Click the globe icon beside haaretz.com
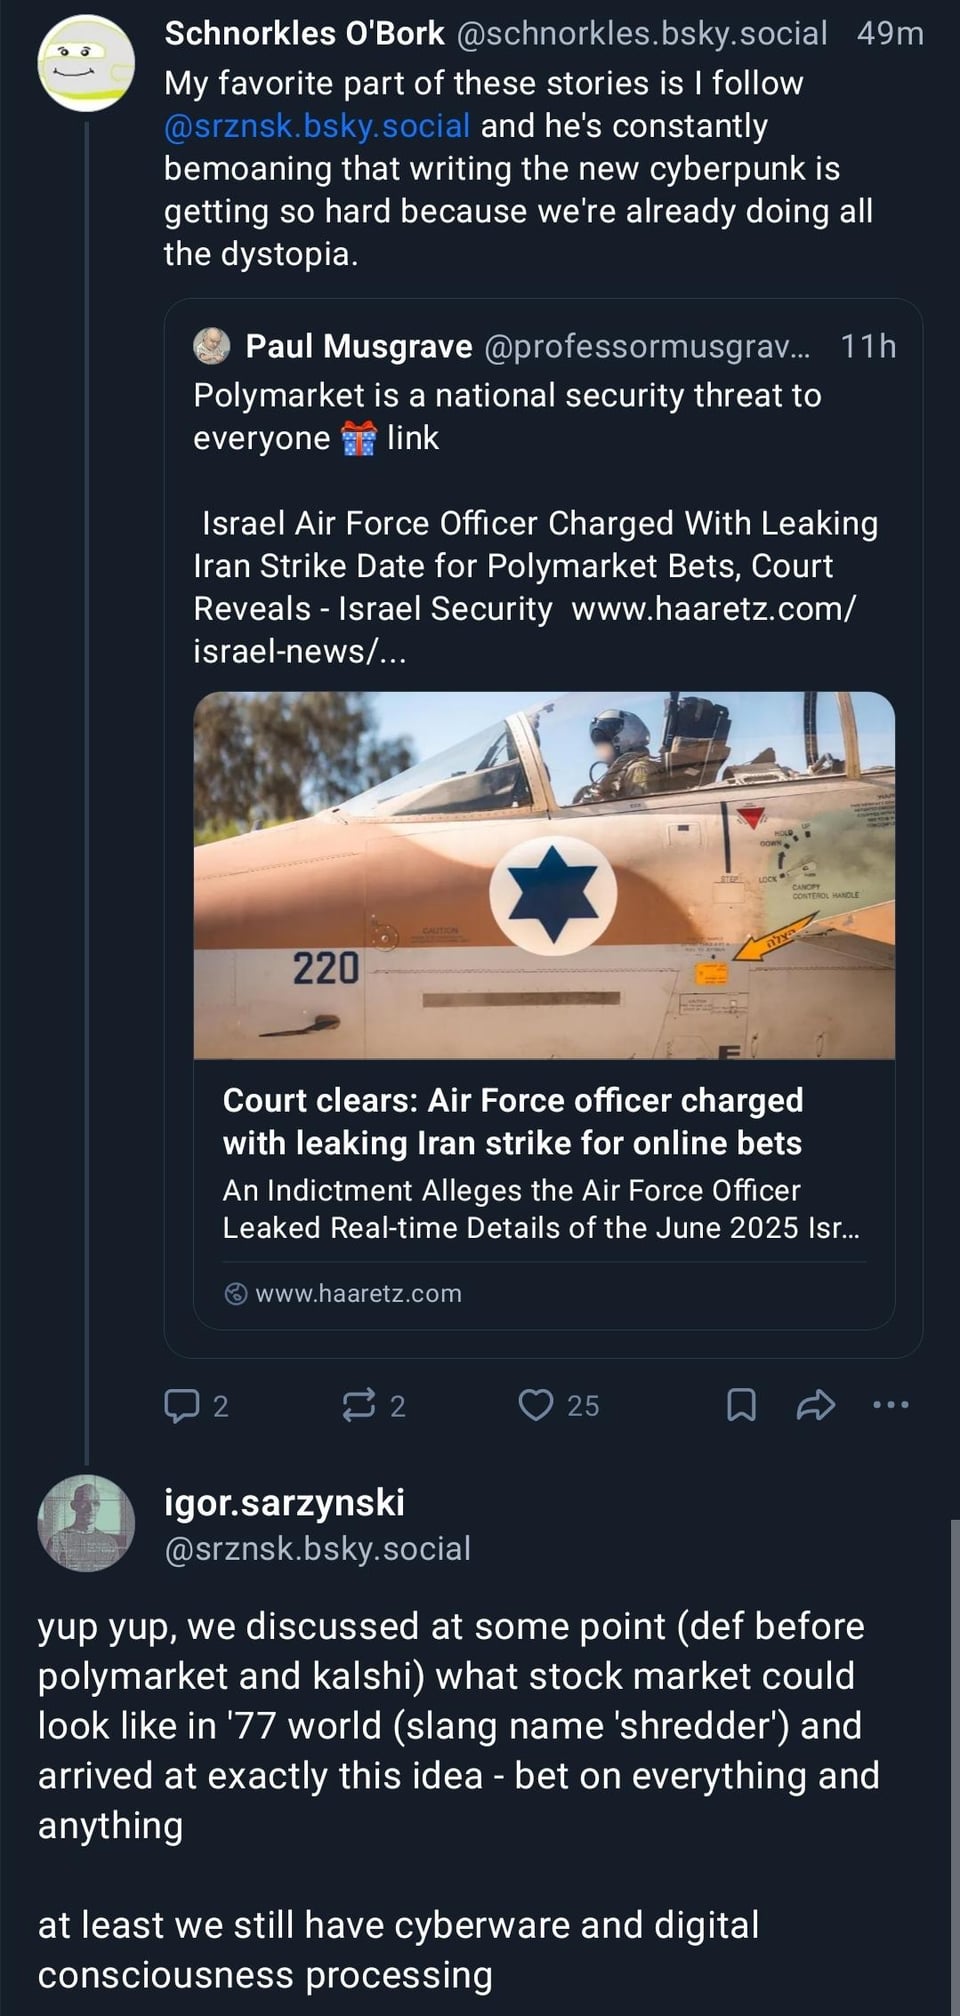Viewport: 960px width, 2016px height. 236,1293
